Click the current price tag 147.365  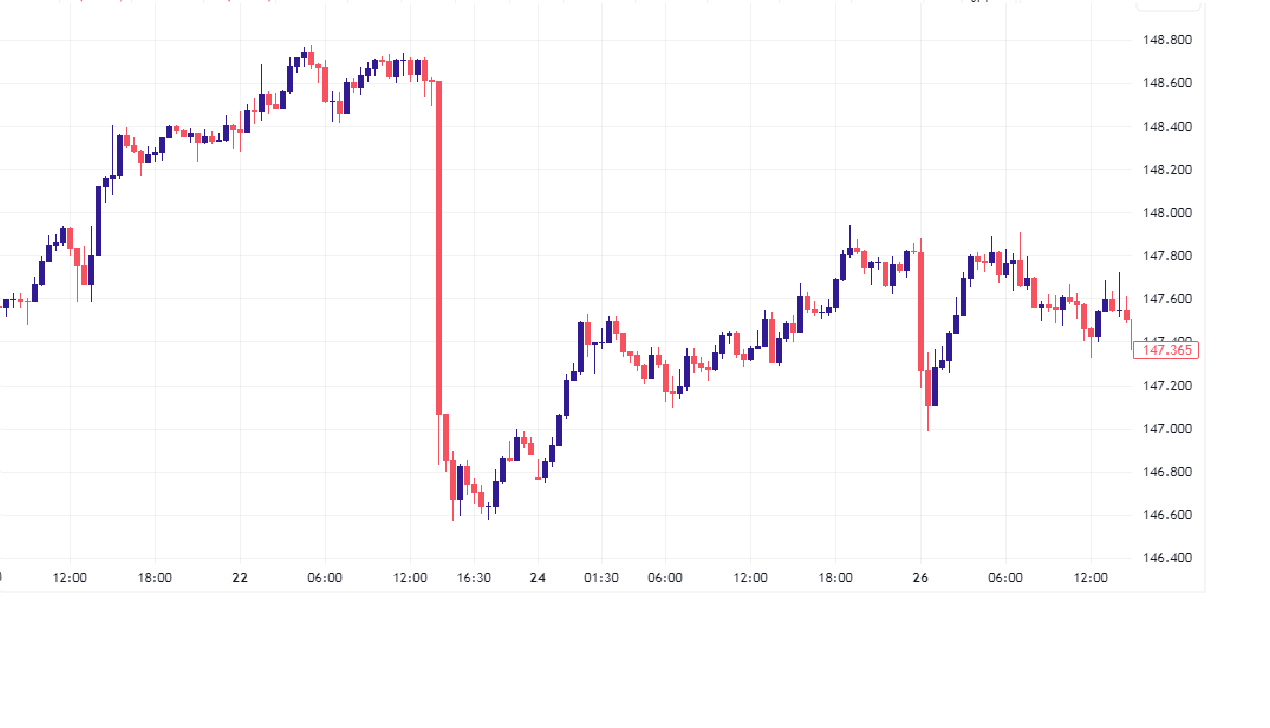pos(1166,350)
